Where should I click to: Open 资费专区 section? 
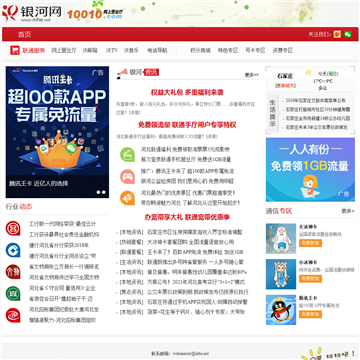[x=282, y=51]
